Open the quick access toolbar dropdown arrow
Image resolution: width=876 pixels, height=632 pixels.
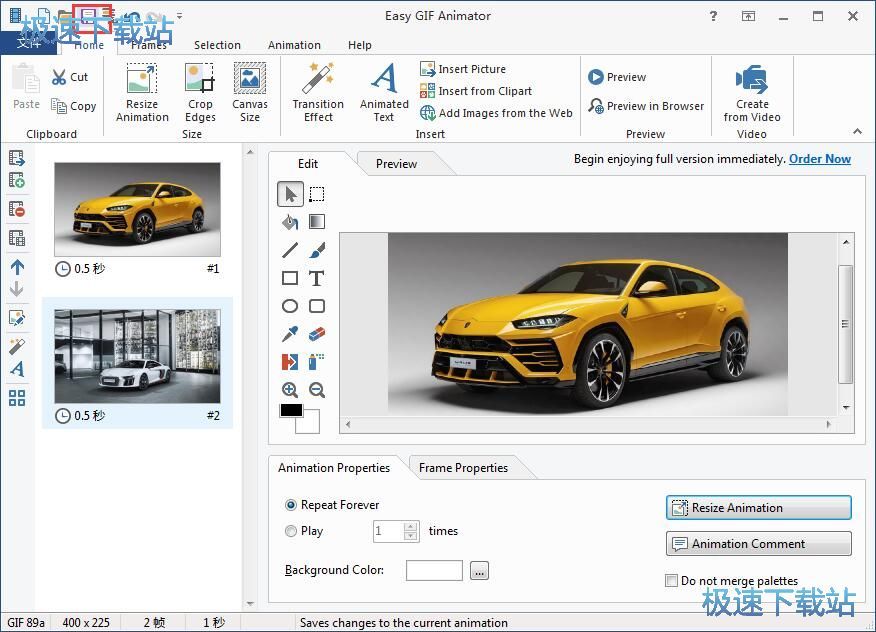coord(179,16)
